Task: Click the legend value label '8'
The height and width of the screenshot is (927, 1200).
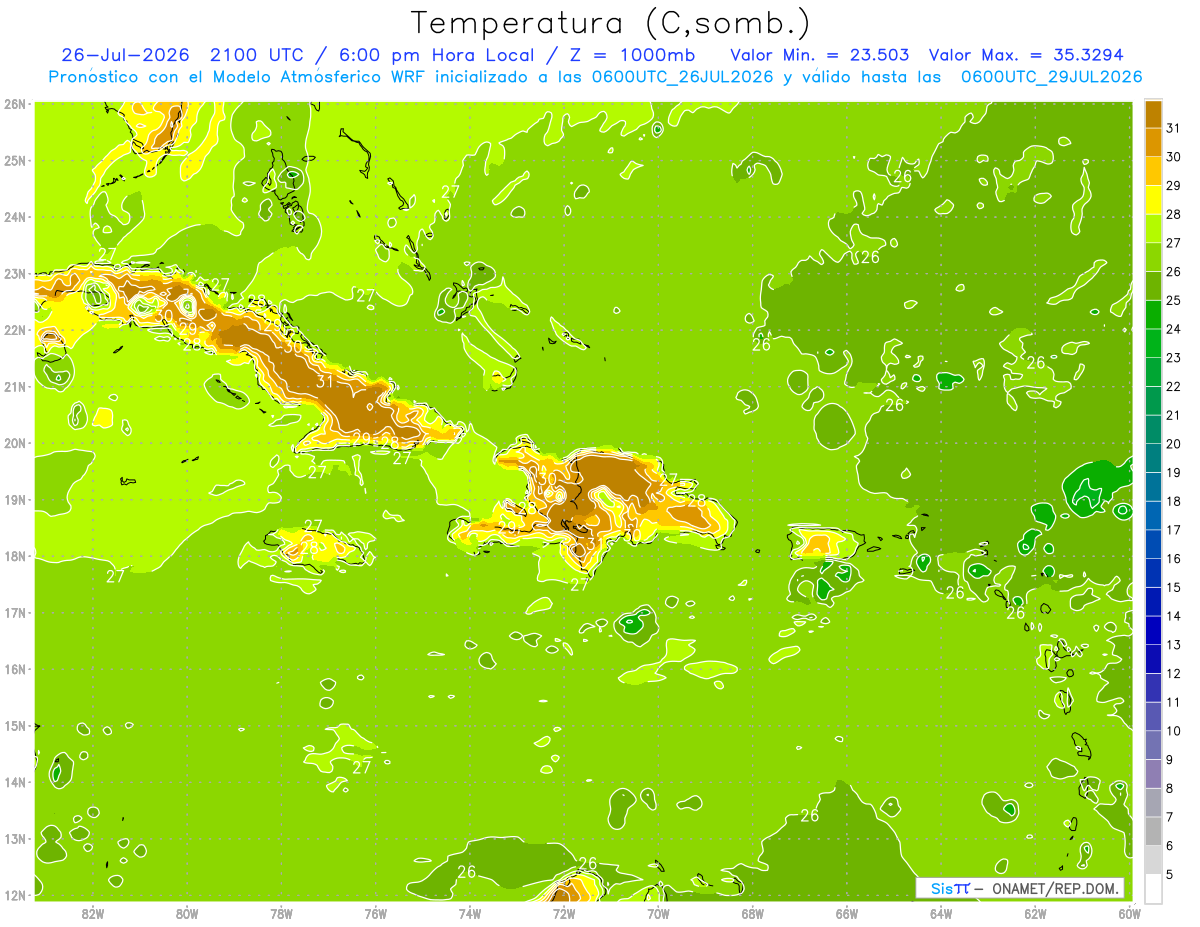Action: 1170,788
